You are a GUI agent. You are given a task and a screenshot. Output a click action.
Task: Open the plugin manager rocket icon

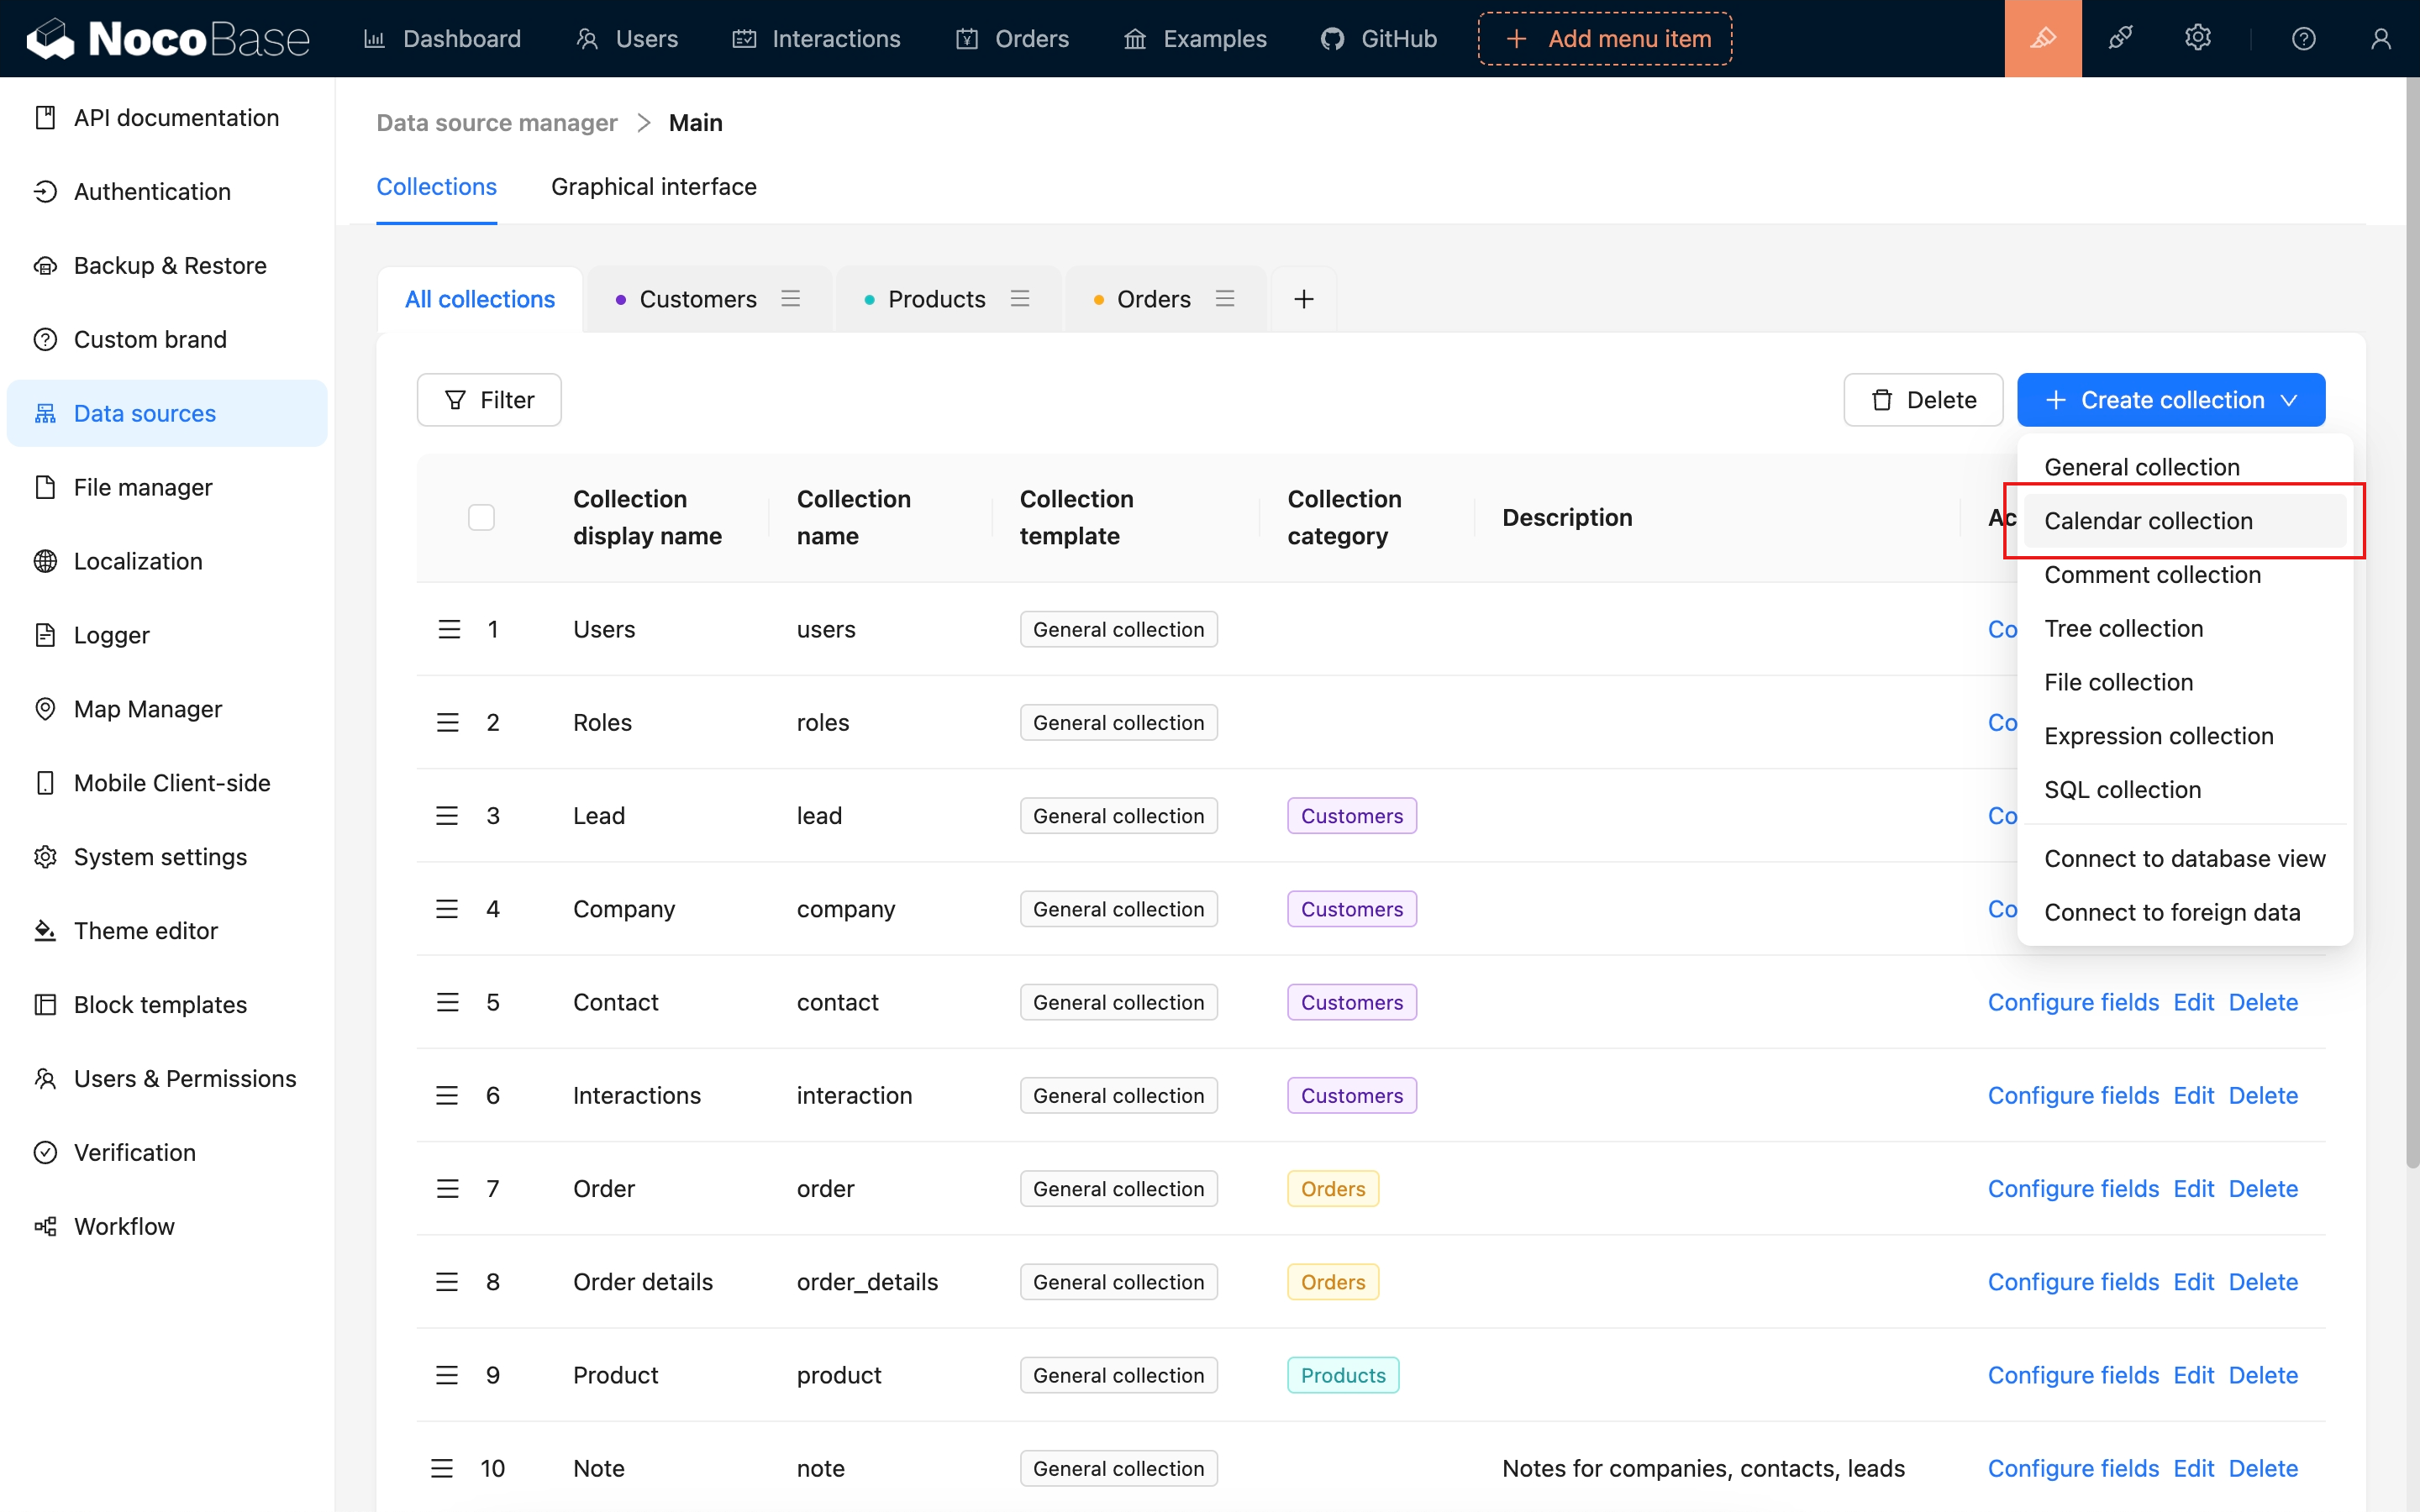[2120, 39]
